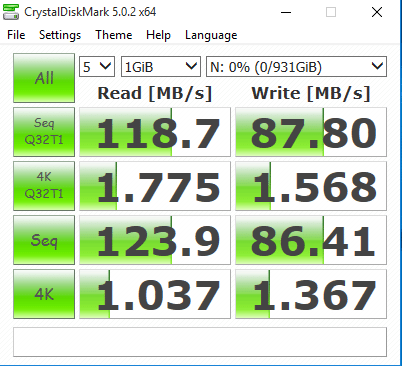Open the Help menu
402x366 pixels.
pos(158,35)
